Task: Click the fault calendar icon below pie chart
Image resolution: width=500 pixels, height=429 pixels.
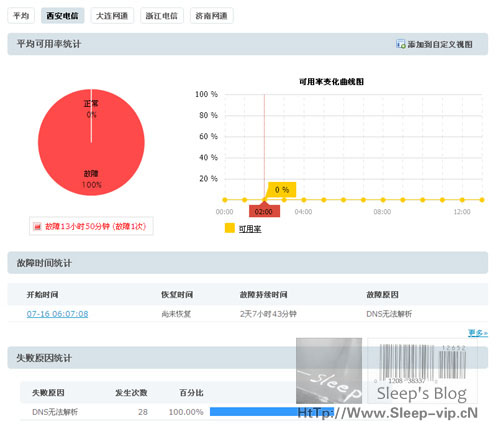Action: pos(37,227)
